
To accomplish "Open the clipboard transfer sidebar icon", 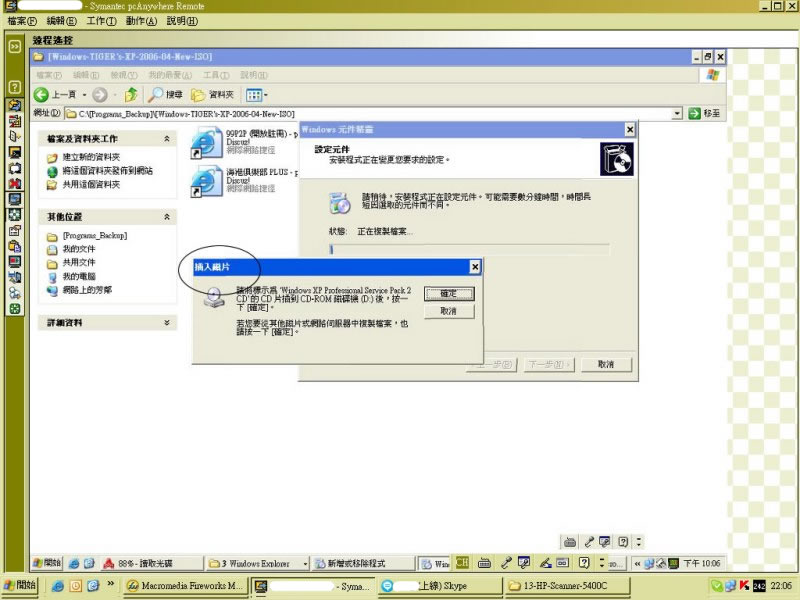I will pyautogui.click(x=15, y=246).
